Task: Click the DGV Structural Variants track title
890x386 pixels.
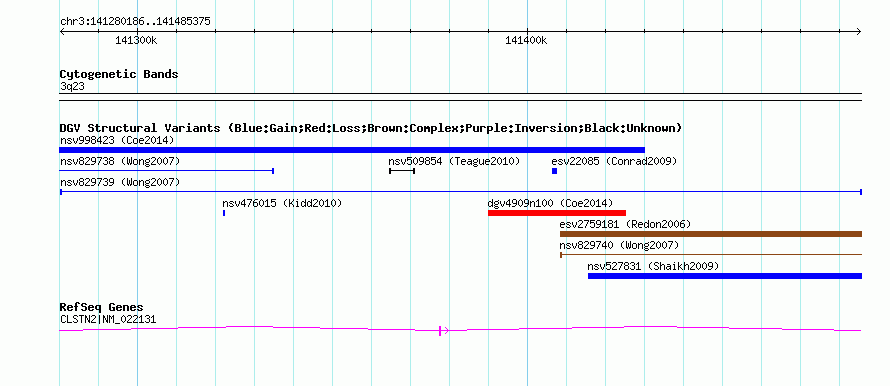Action: (x=371, y=128)
